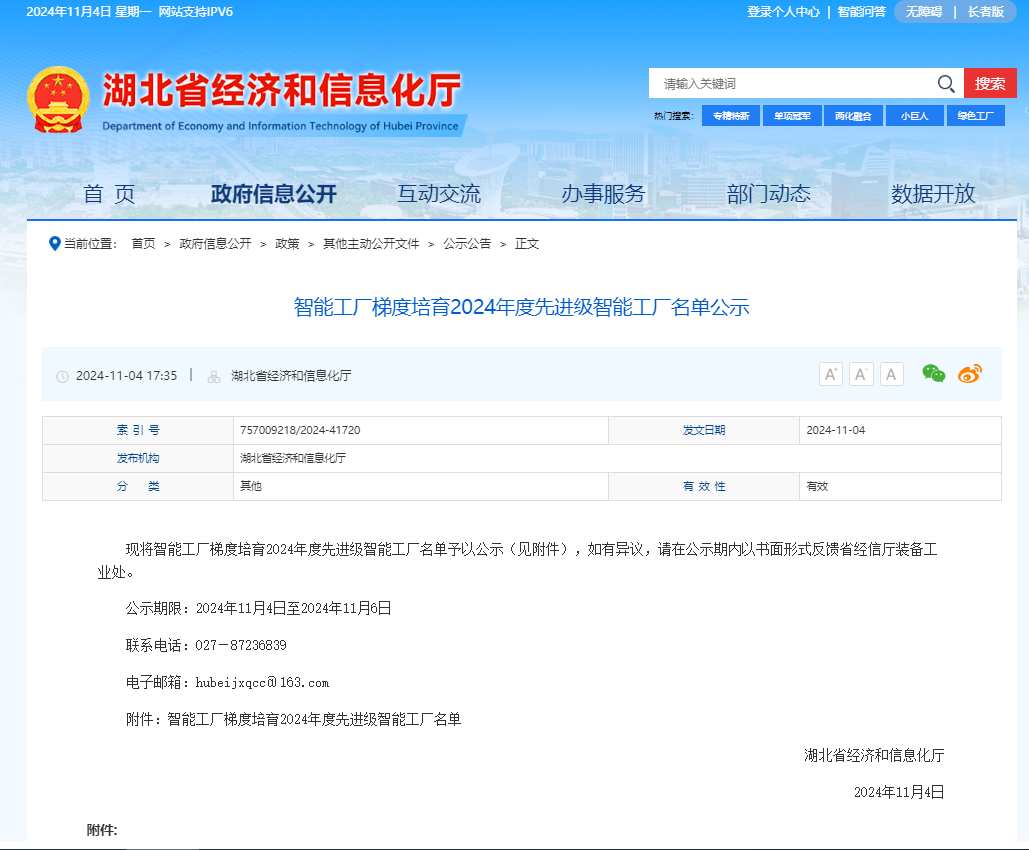This screenshot has width=1029, height=850.
Task: Click the magnifying glass search icon
Action: pos(945,84)
